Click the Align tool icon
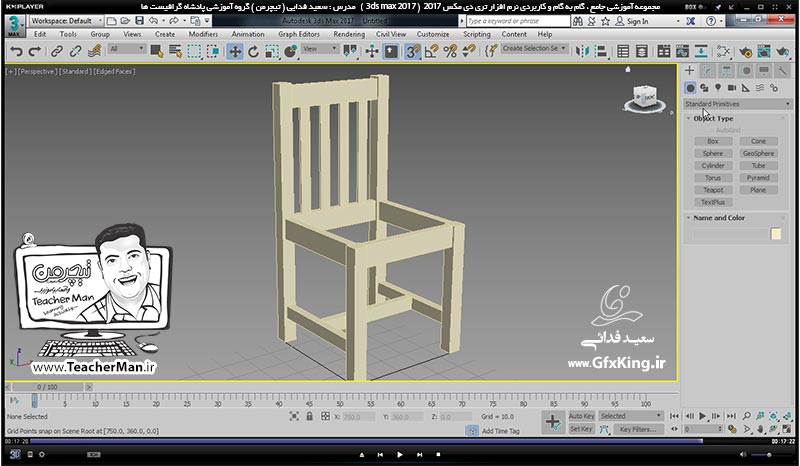The image size is (800, 466). [x=601, y=51]
